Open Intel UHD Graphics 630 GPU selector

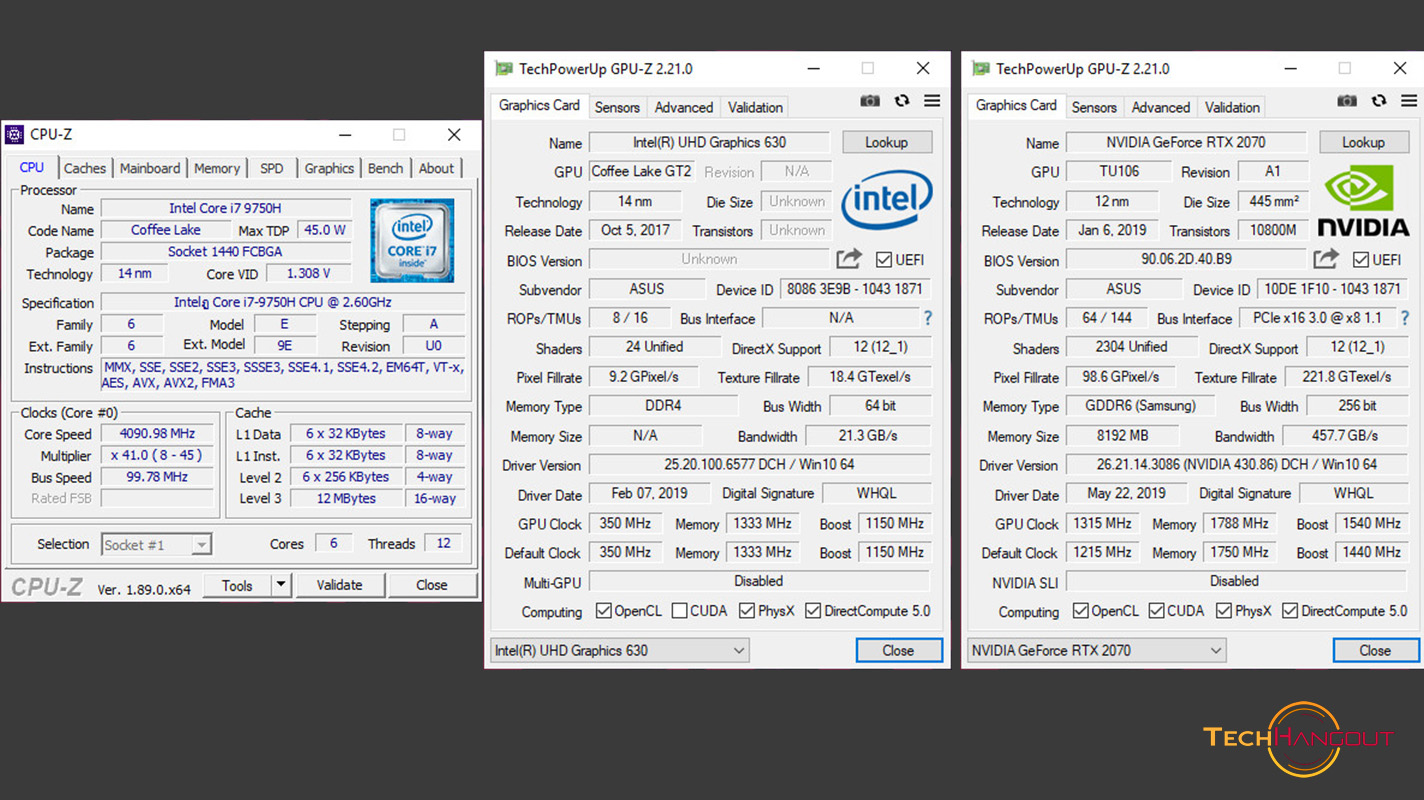click(x=619, y=650)
